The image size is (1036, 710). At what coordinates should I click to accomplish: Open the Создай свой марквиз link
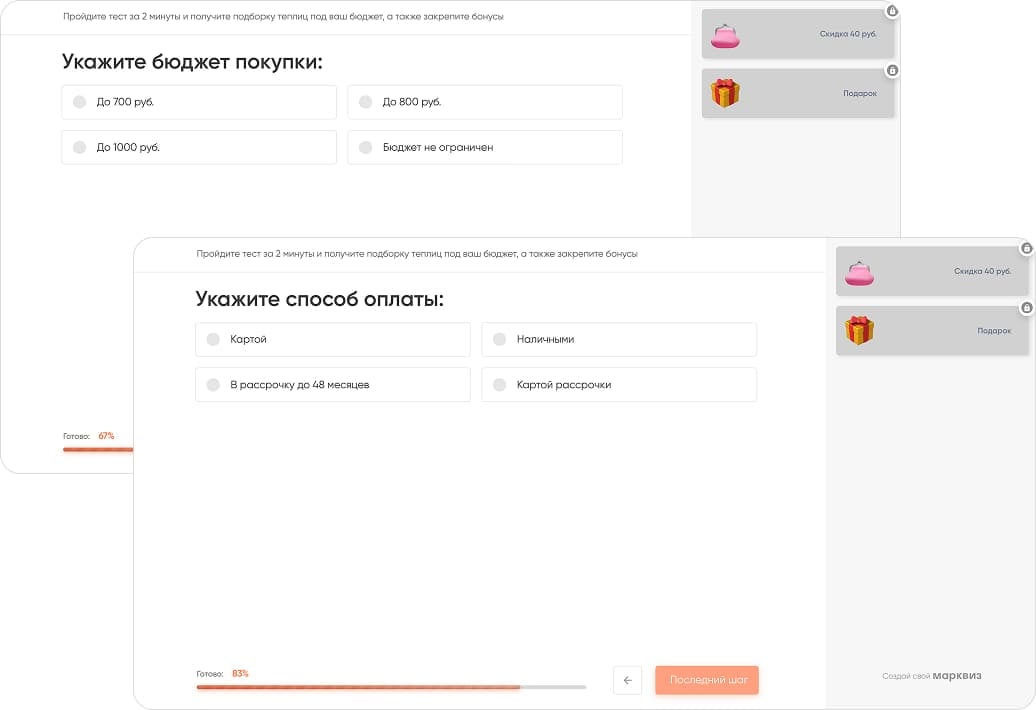(x=932, y=675)
